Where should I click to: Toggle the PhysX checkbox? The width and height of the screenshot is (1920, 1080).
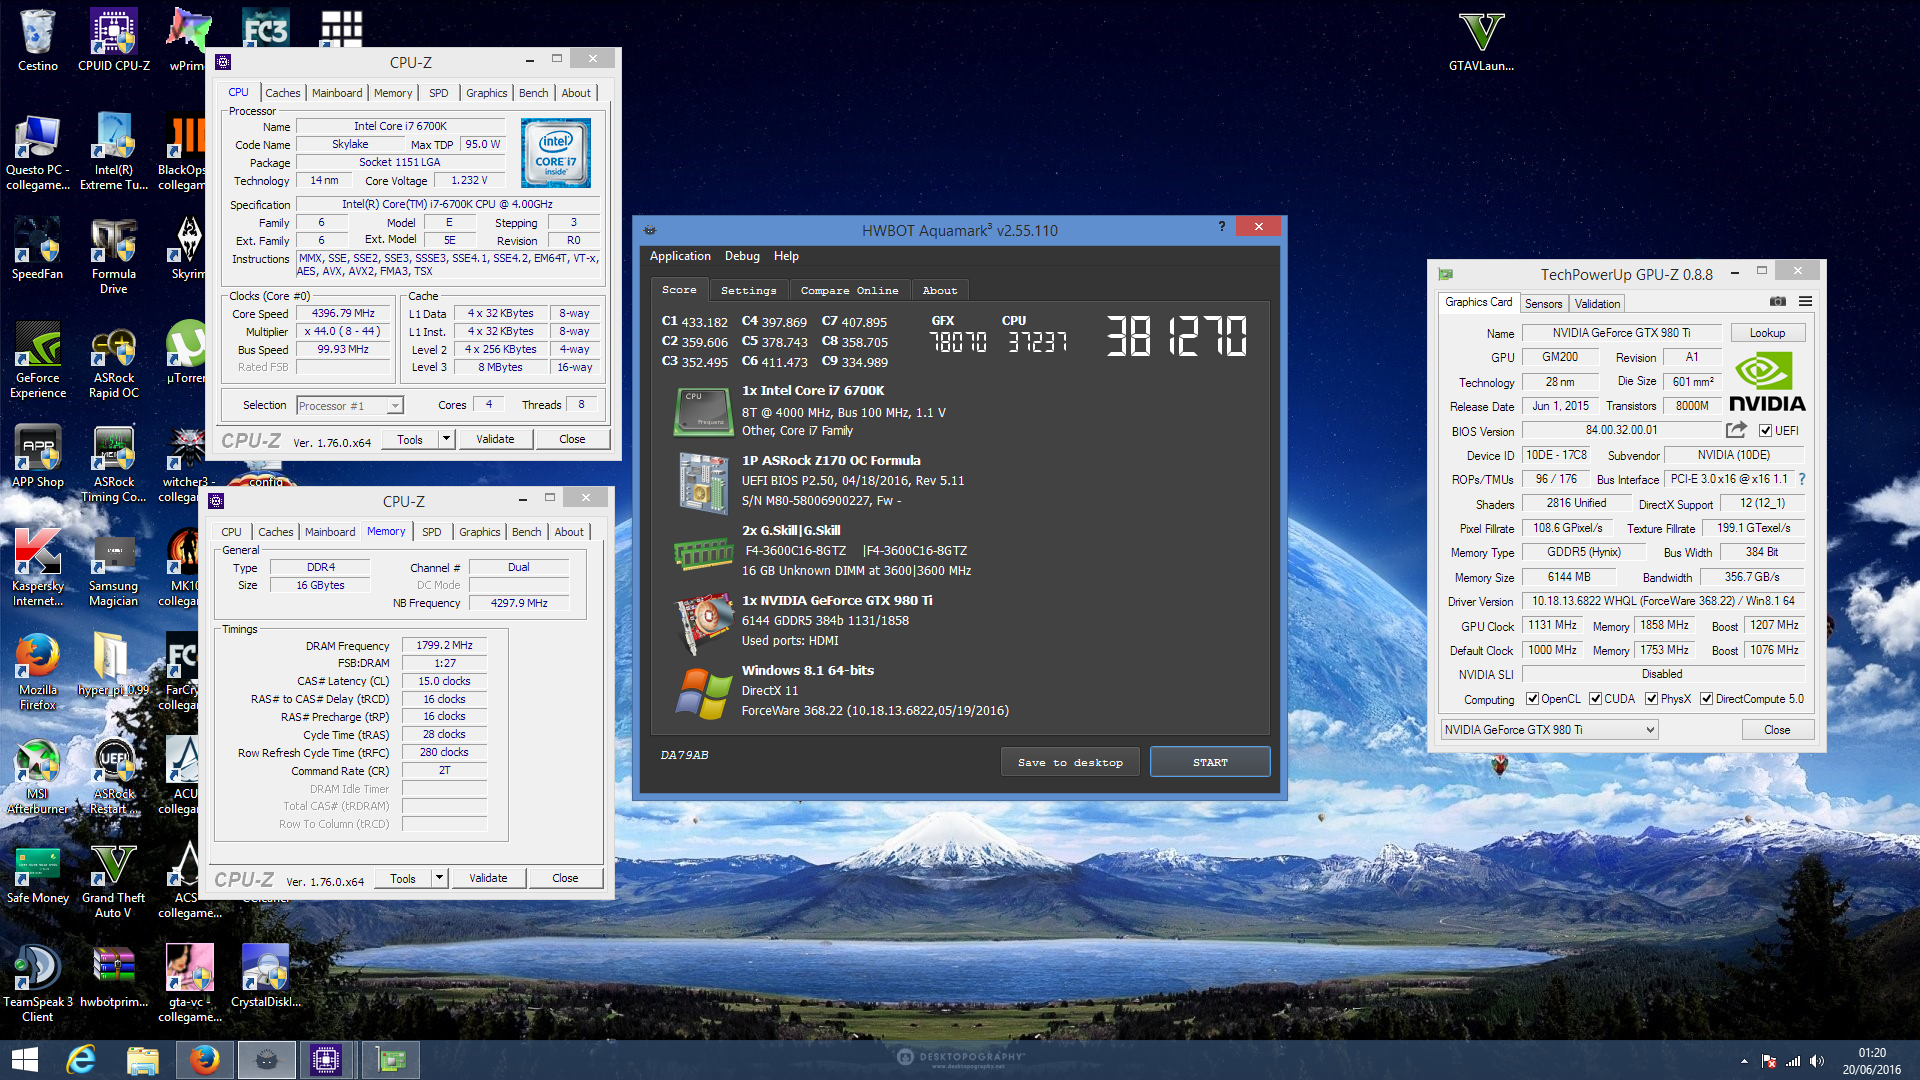coord(1651,699)
